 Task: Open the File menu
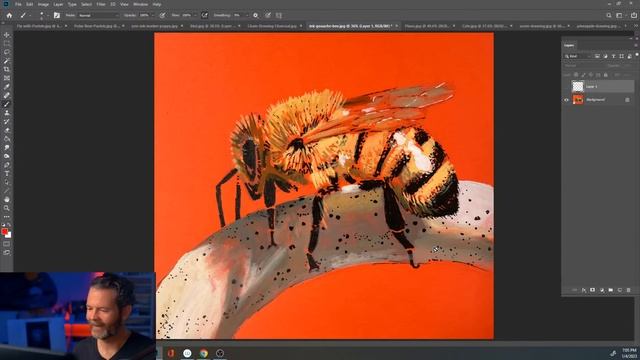tap(18, 4)
